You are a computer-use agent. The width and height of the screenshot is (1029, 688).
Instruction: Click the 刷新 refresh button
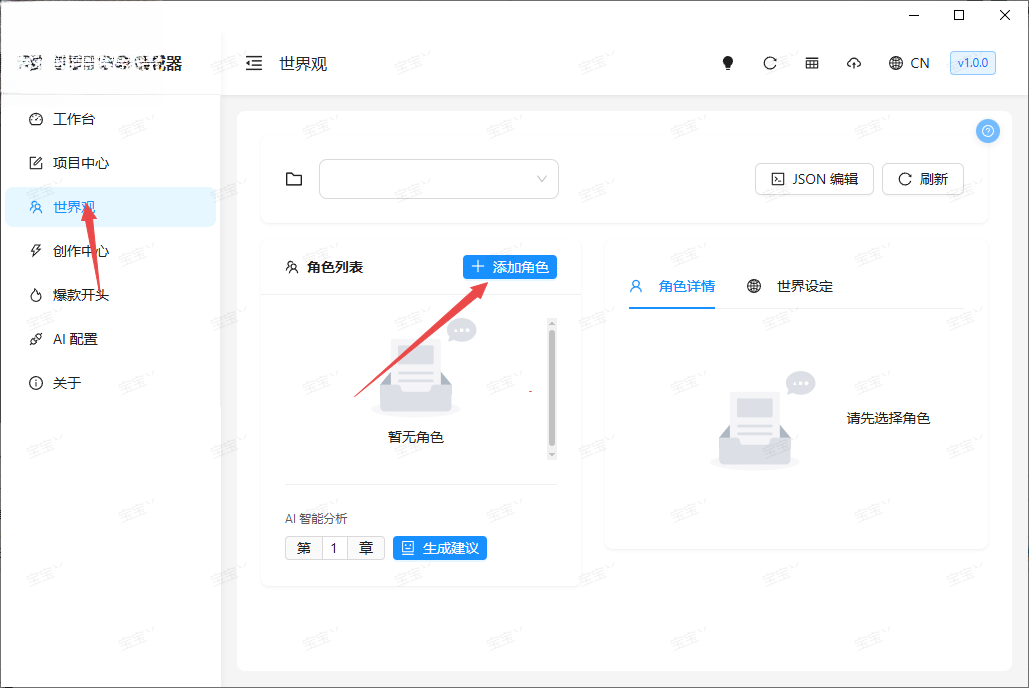[x=923, y=179]
